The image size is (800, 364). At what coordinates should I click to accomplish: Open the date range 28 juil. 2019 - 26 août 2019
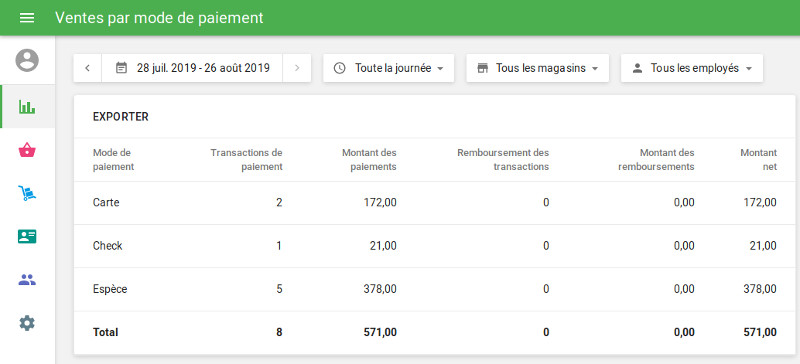[192, 68]
